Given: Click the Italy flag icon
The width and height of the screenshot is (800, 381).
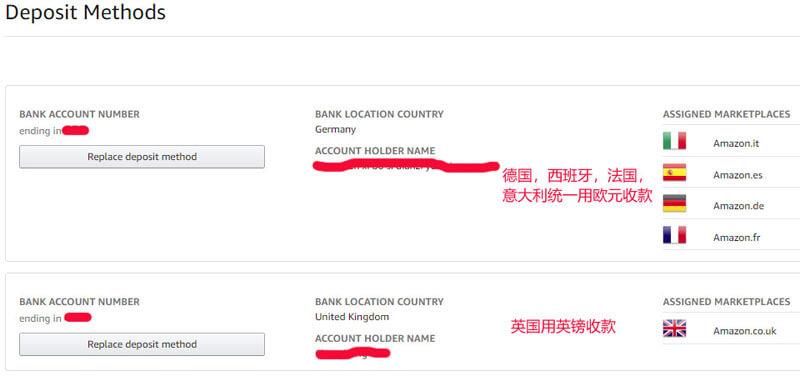Looking at the screenshot, I should click(x=674, y=141).
